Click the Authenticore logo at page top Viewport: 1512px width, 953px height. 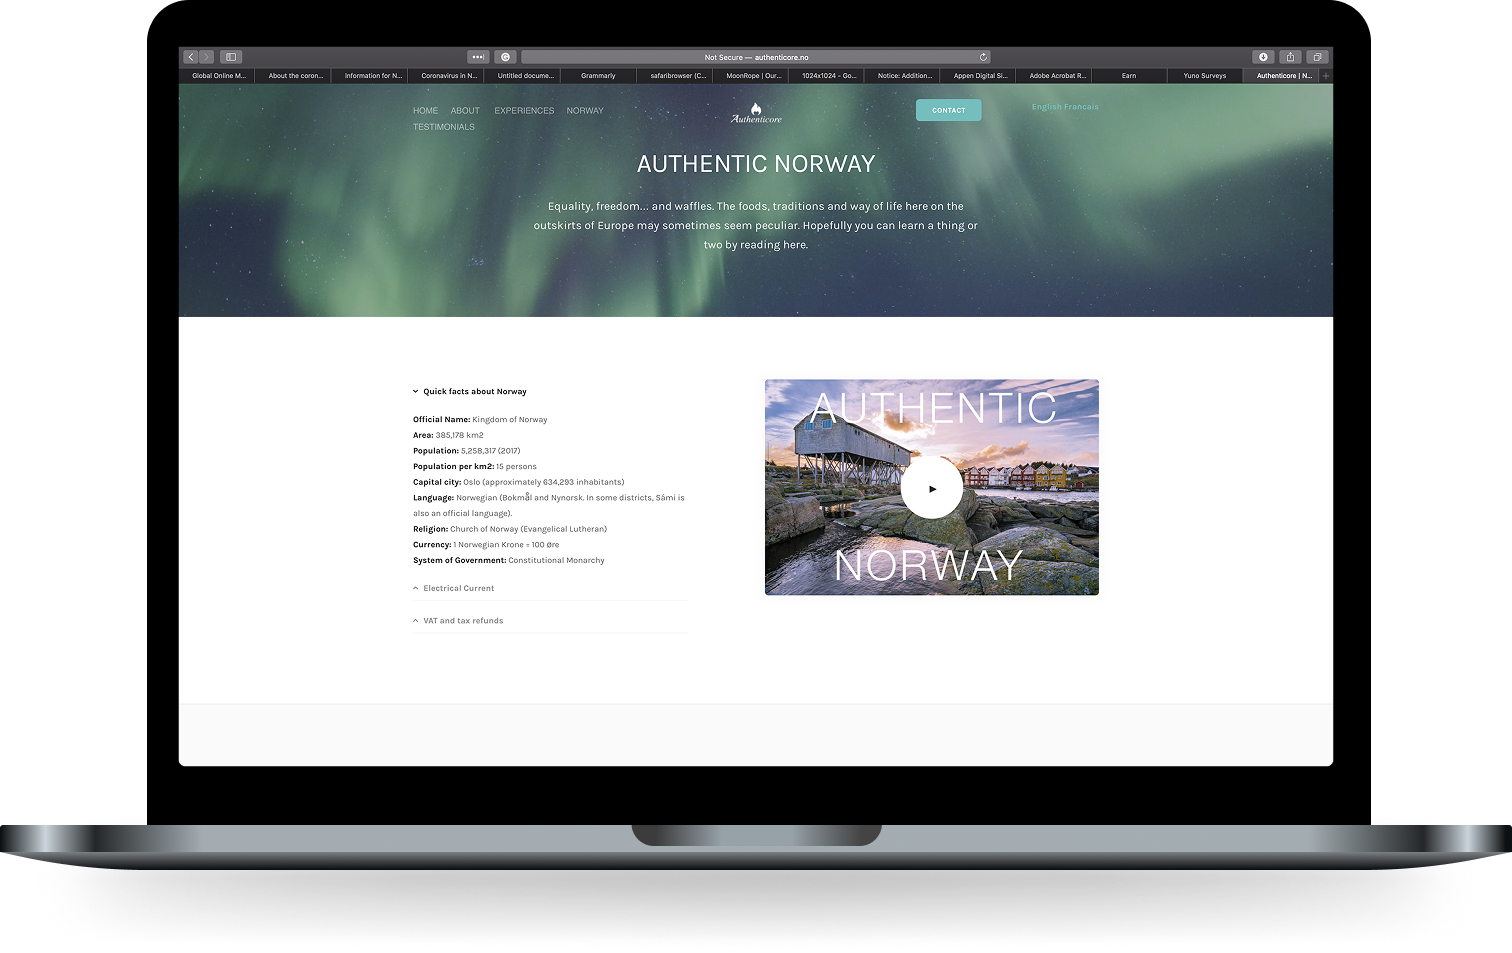[x=757, y=112]
